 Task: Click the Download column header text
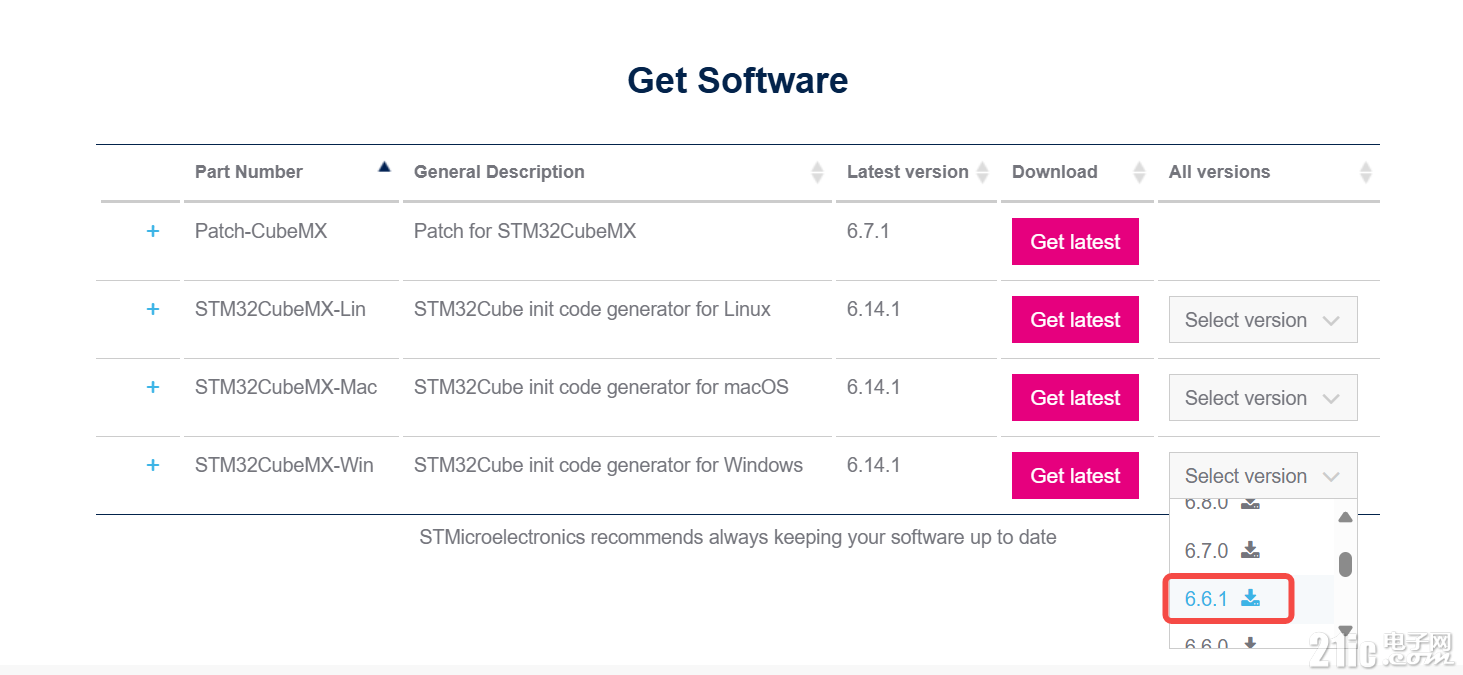pos(1055,172)
